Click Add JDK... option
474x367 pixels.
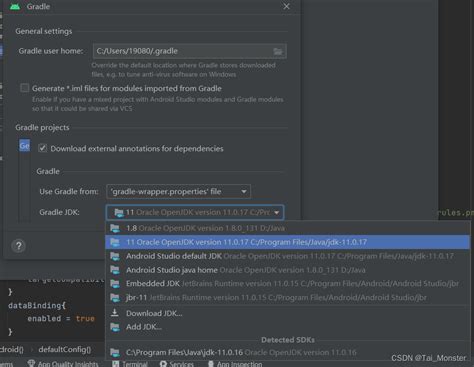tap(287, 327)
